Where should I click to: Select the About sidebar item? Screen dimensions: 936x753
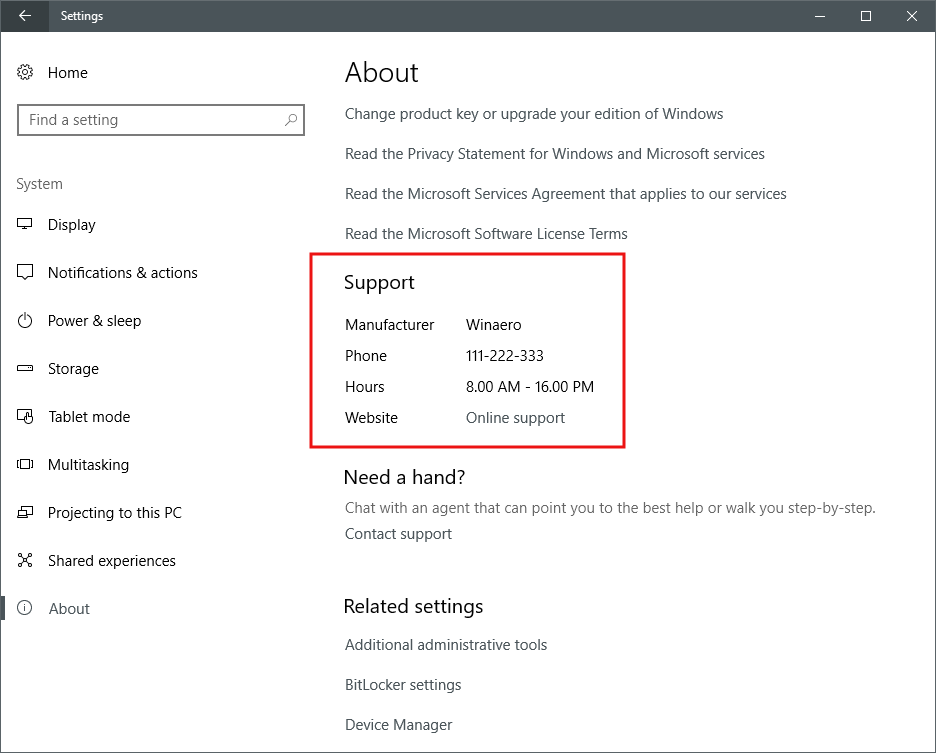point(69,609)
